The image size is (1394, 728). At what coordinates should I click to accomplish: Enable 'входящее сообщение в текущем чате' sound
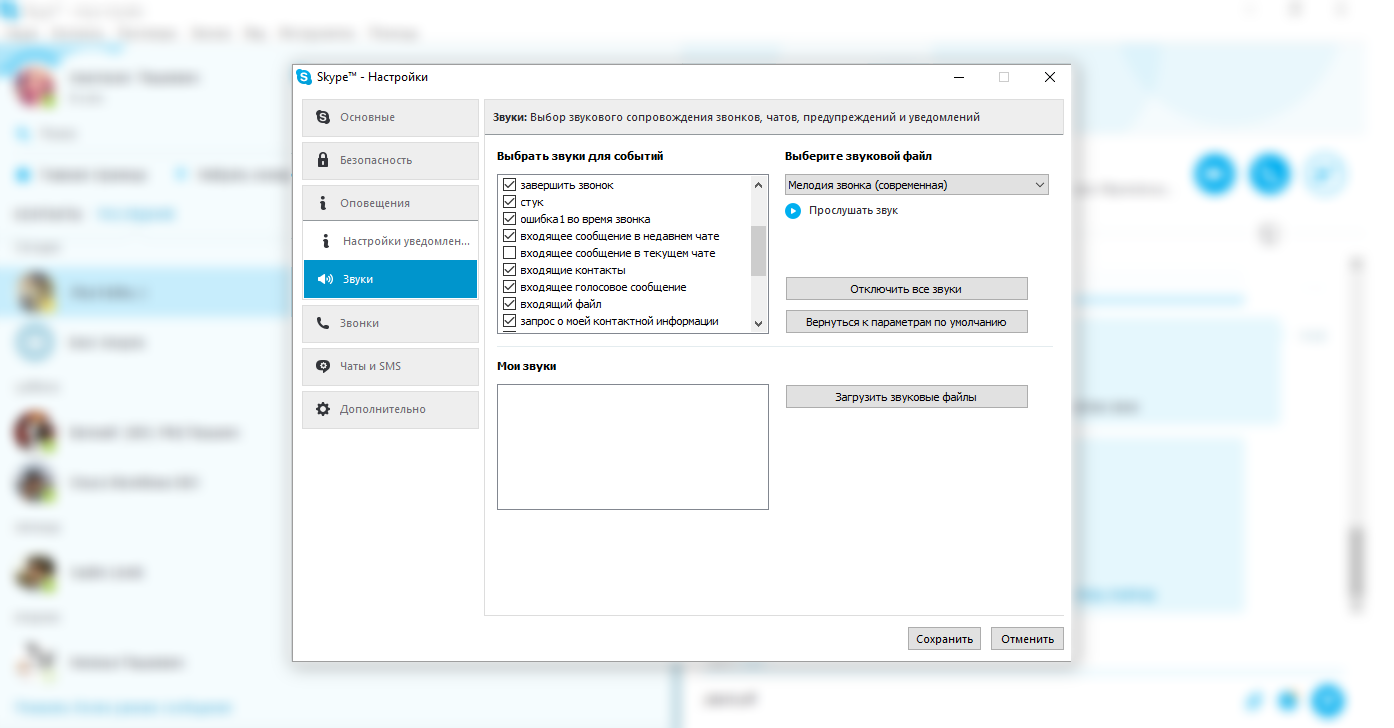pos(509,253)
